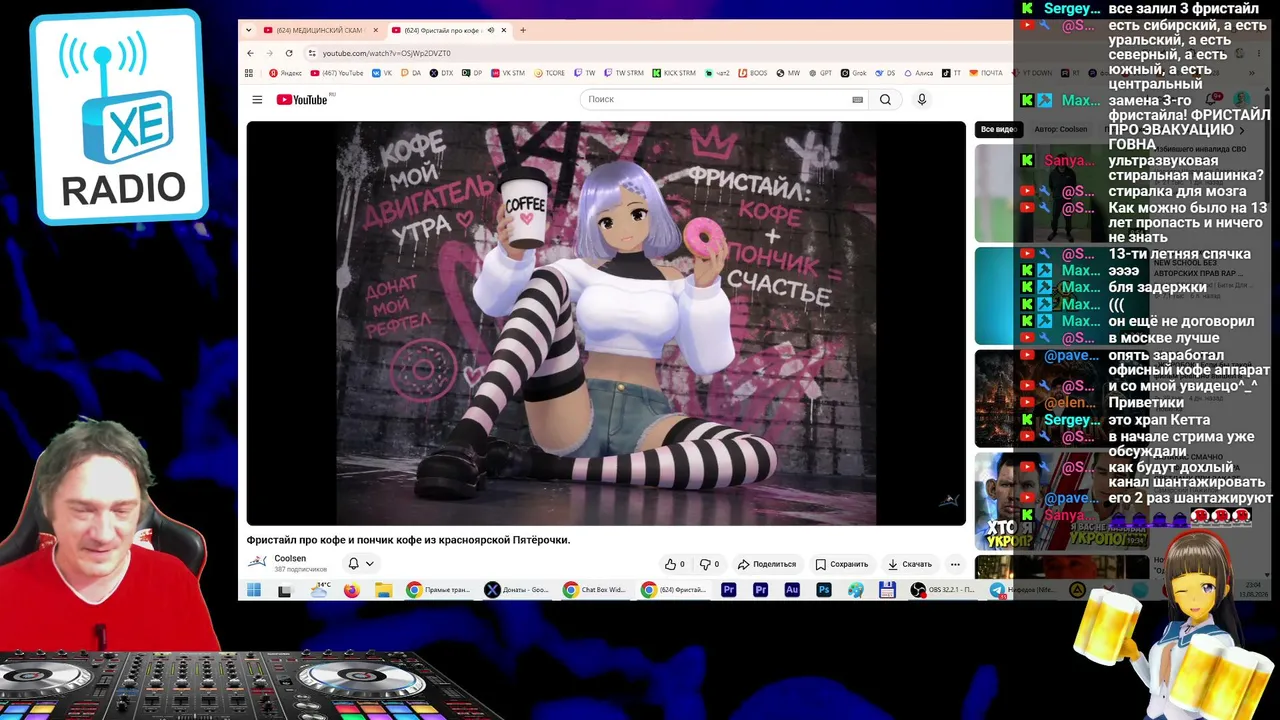This screenshot has height=720, width=1280.
Task: Open the weather widget on taskbar
Action: [320, 590]
